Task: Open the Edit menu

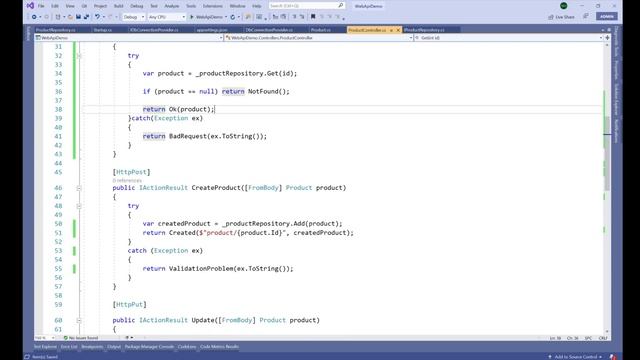Action: click(55, 6)
